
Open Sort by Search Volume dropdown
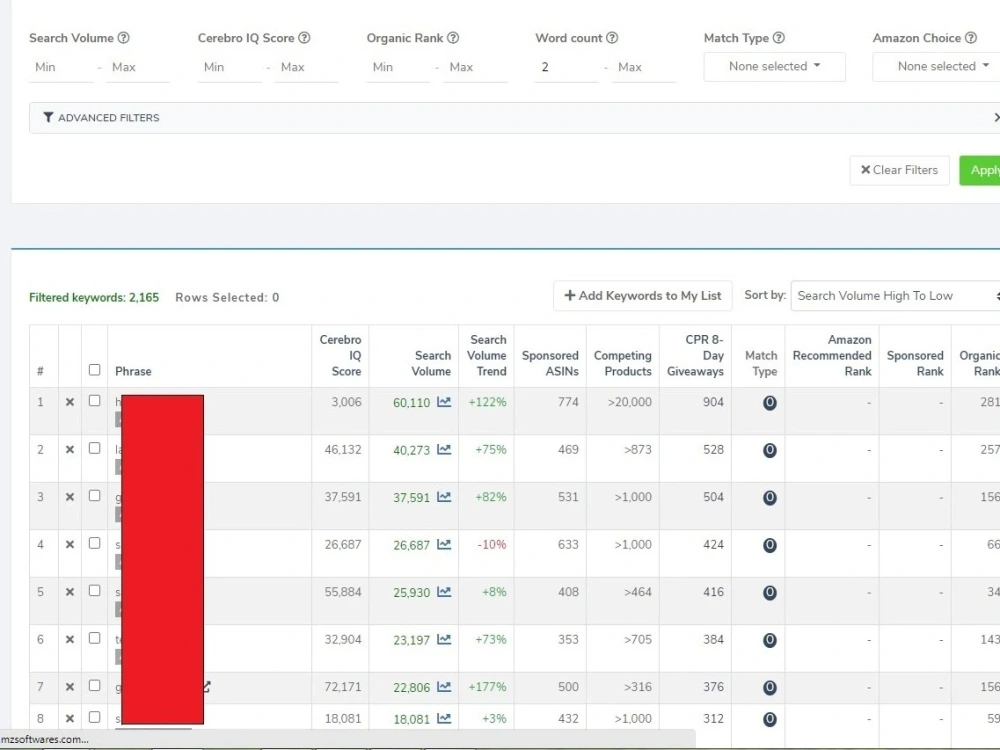pyautogui.click(x=895, y=296)
